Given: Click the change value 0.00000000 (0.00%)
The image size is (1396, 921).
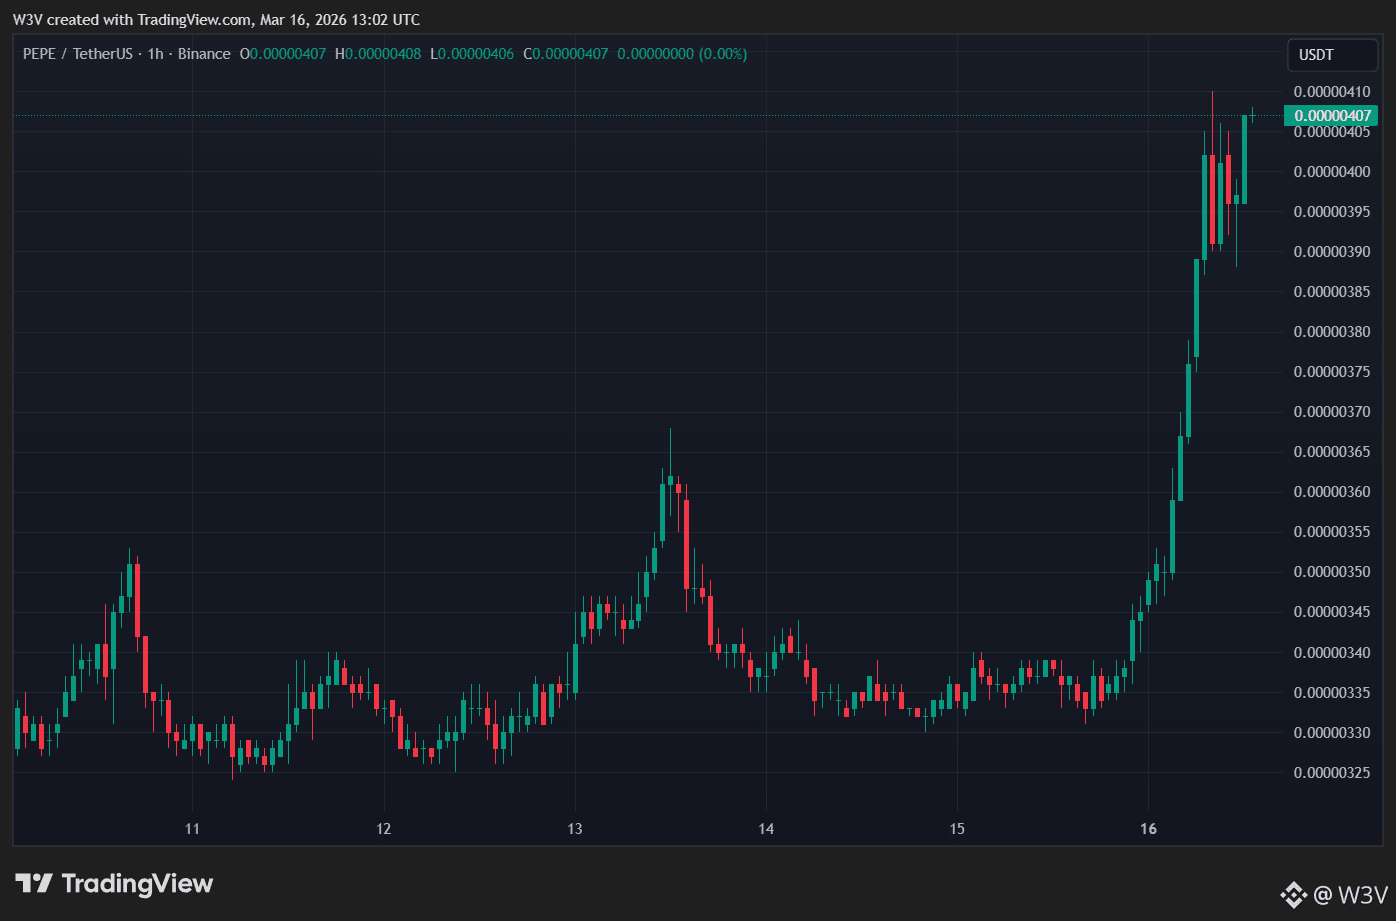Looking at the screenshot, I should (682, 54).
